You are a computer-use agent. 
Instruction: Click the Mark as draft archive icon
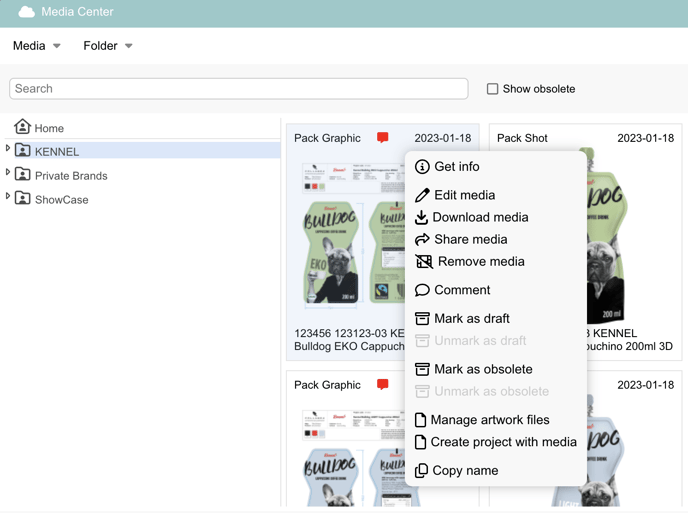[422, 319]
